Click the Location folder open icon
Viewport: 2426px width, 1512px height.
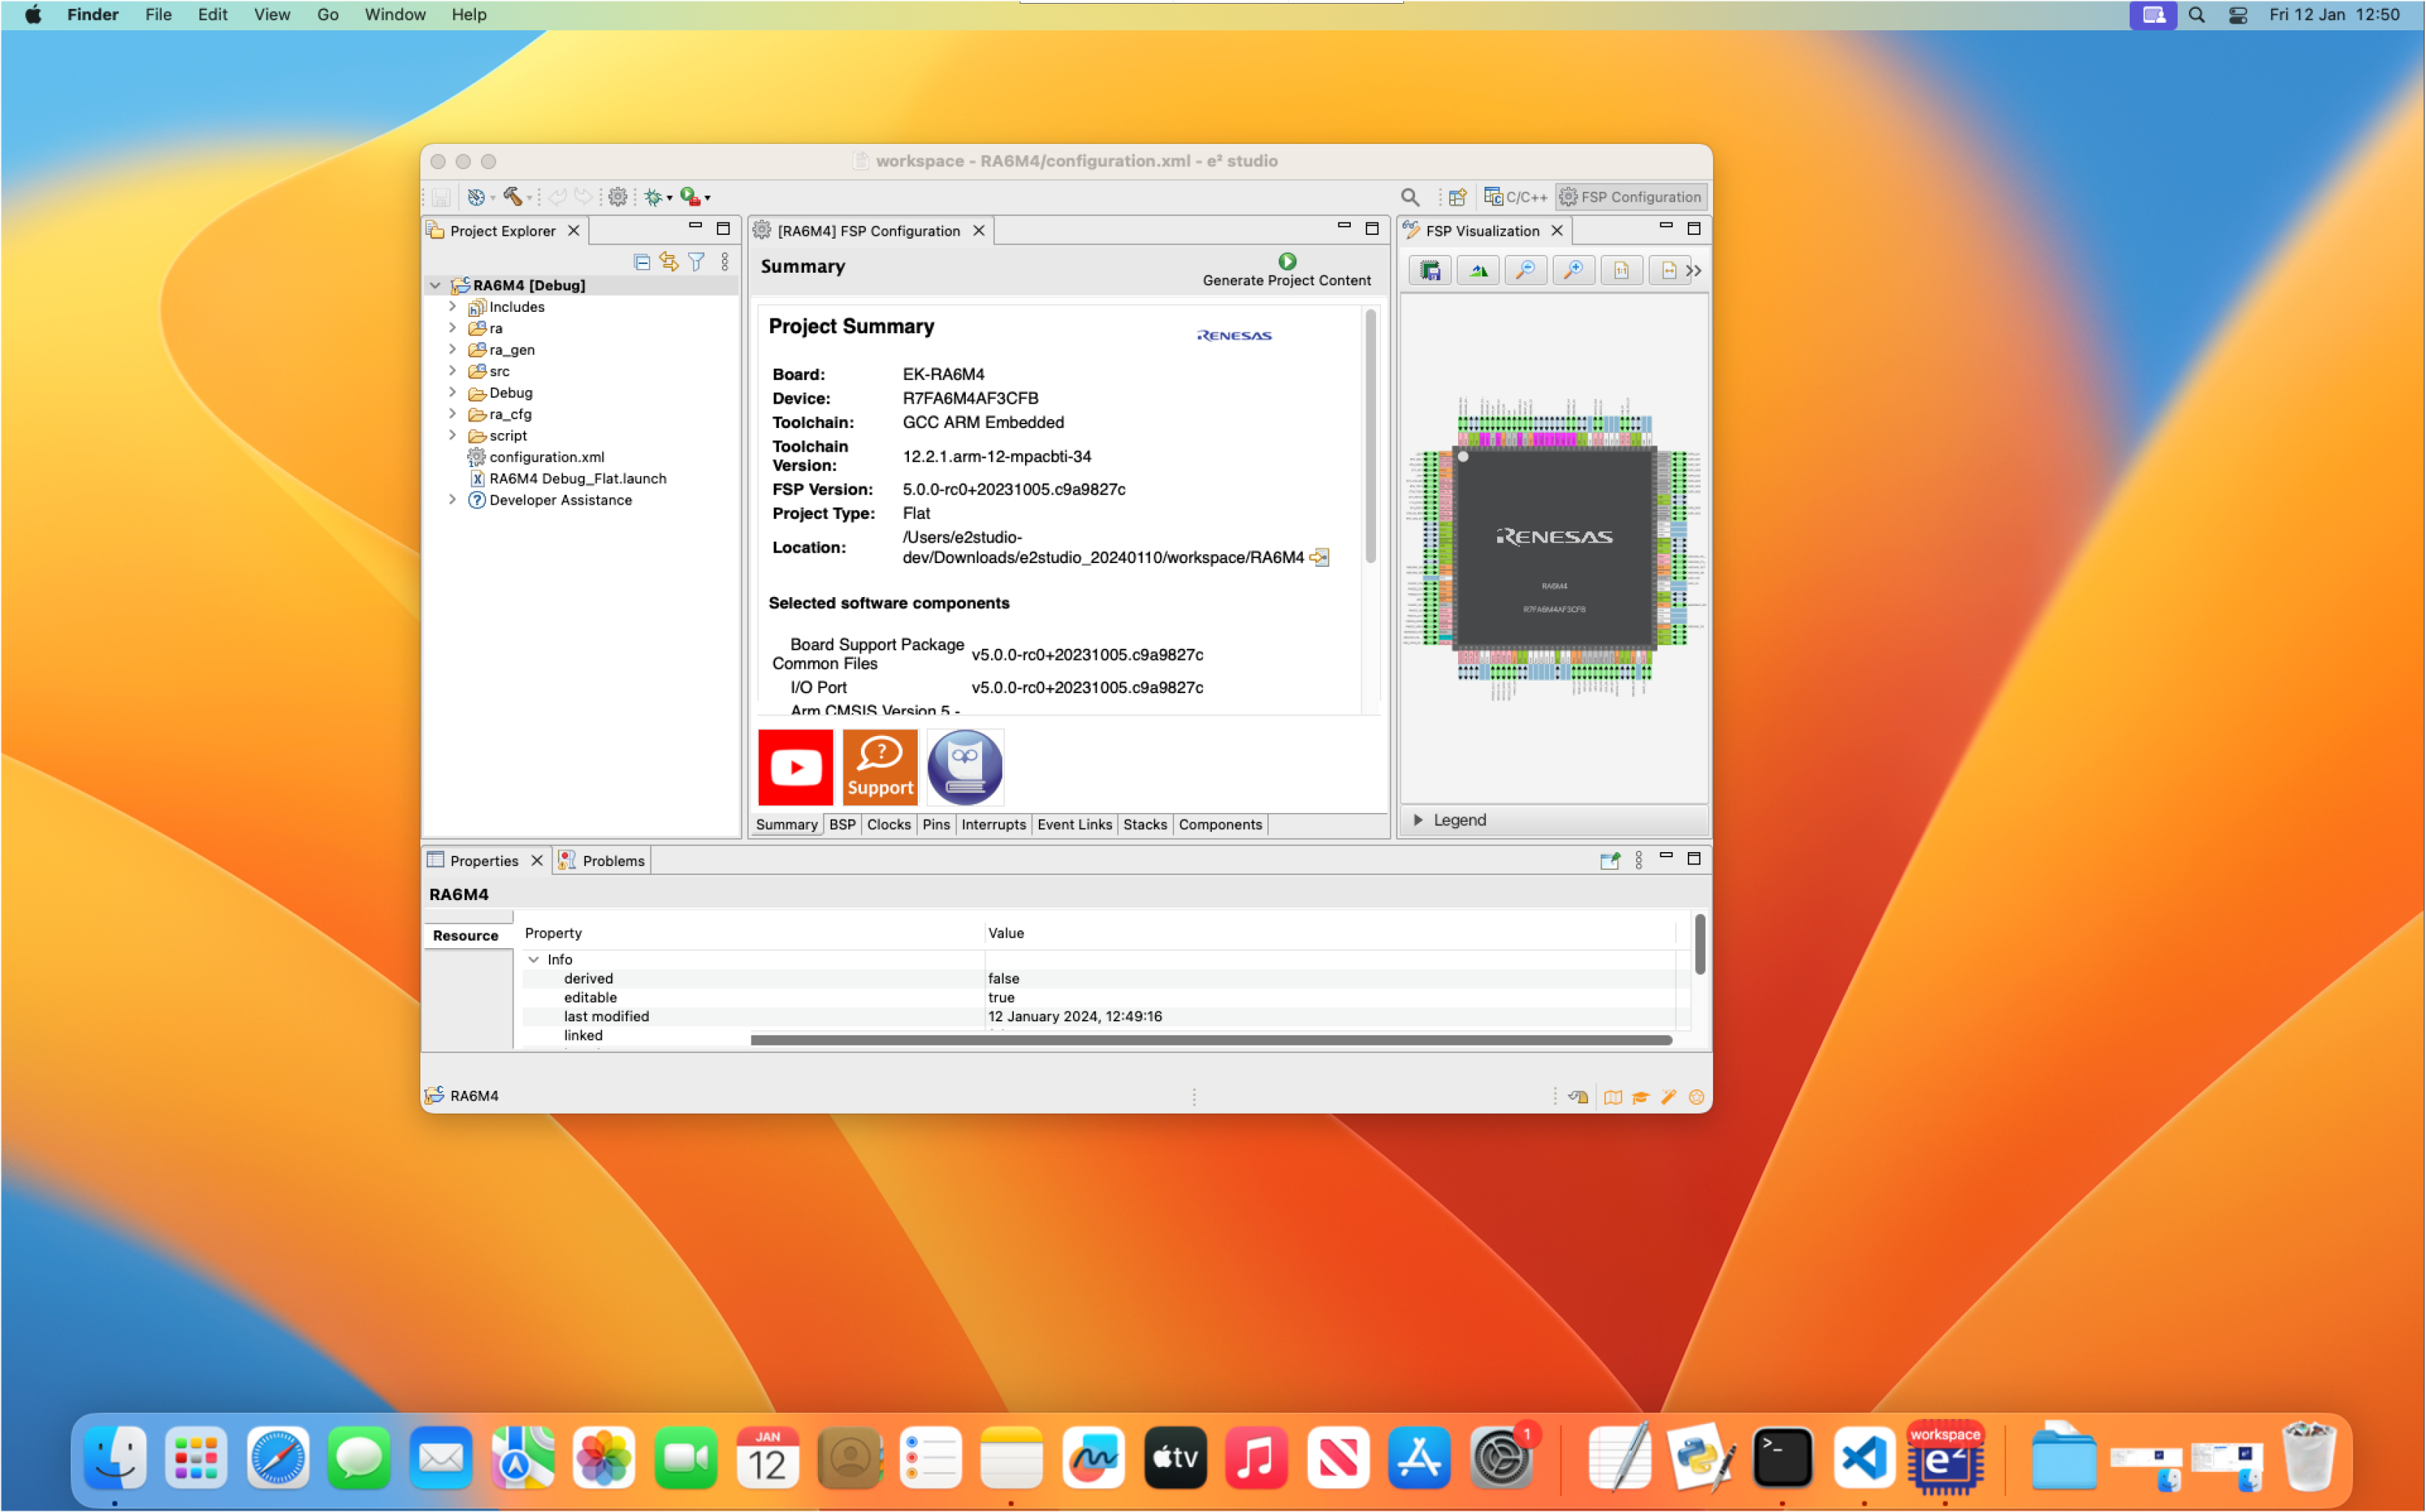1320,557
